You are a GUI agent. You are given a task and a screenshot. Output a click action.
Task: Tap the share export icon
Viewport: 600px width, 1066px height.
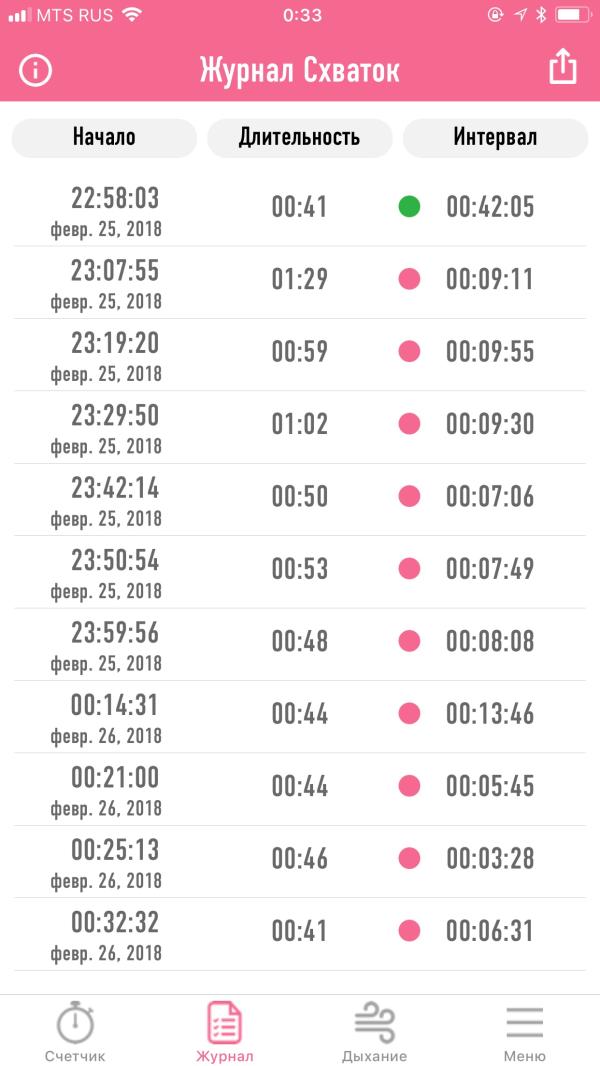(x=563, y=68)
